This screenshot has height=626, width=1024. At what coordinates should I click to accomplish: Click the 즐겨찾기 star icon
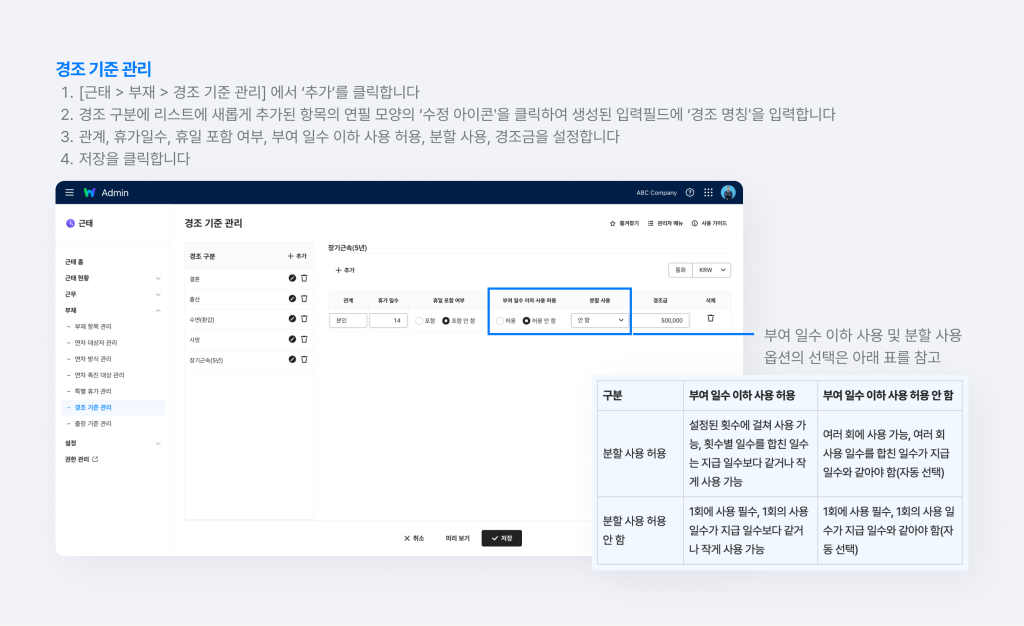612,223
